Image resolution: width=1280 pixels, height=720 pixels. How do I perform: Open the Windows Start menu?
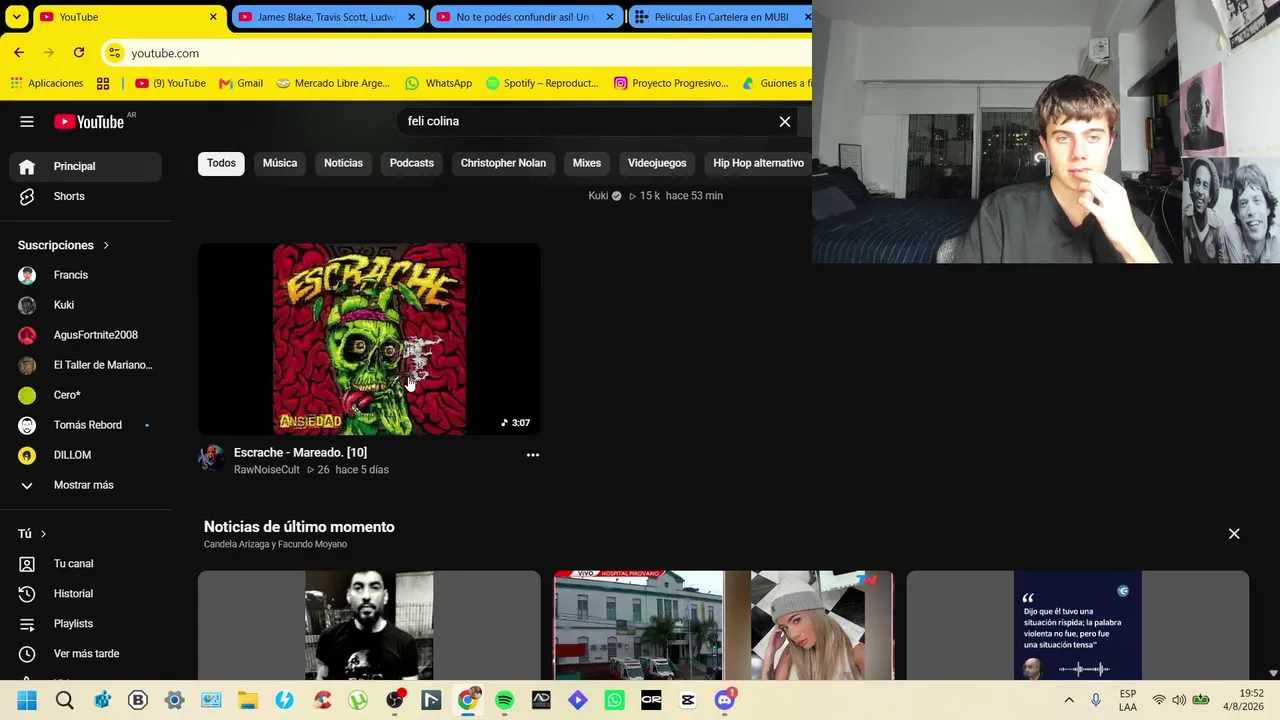[x=27, y=701]
